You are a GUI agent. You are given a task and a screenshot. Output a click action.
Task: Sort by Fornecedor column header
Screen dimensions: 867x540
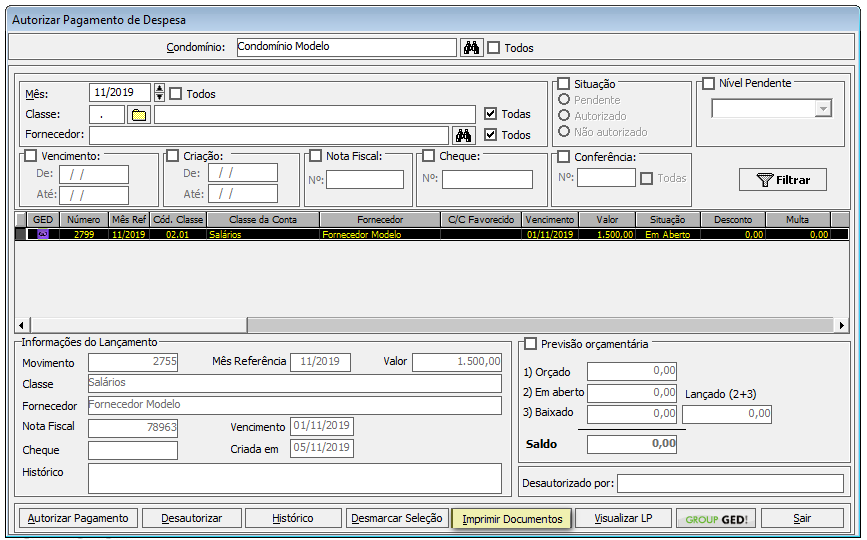pyautogui.click(x=380, y=219)
